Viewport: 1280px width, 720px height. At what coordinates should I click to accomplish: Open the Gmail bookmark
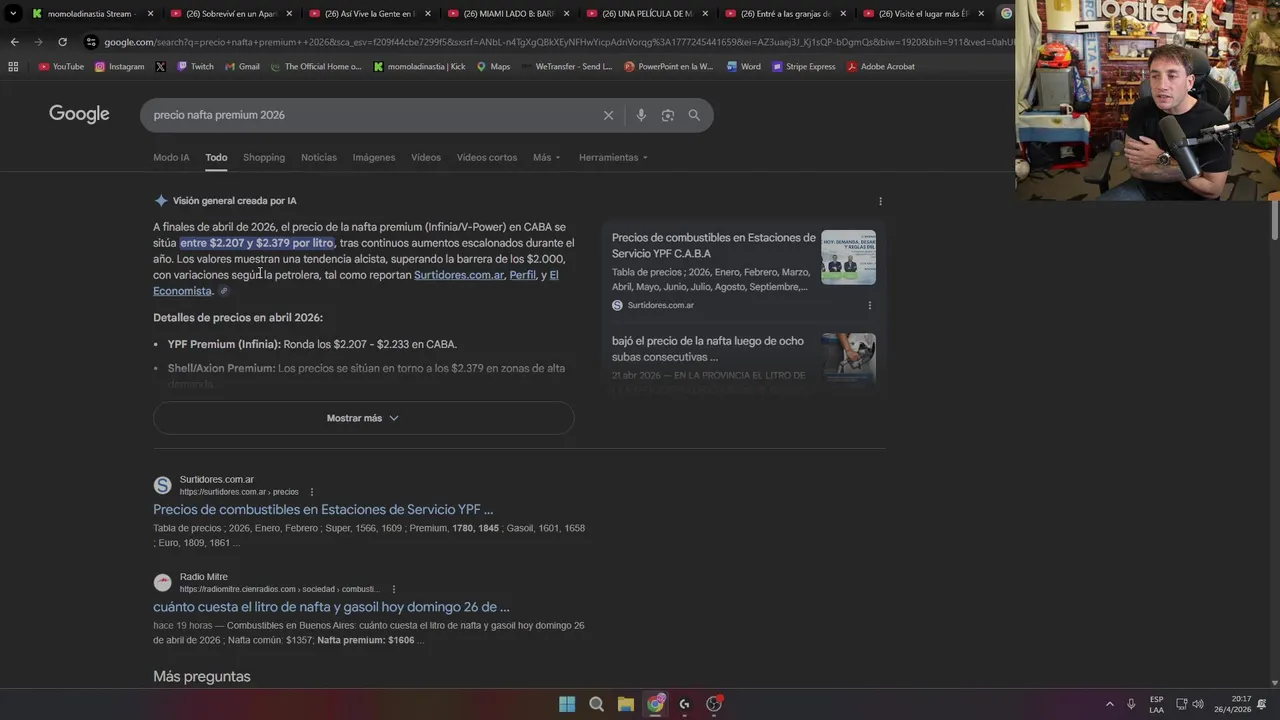[x=242, y=67]
